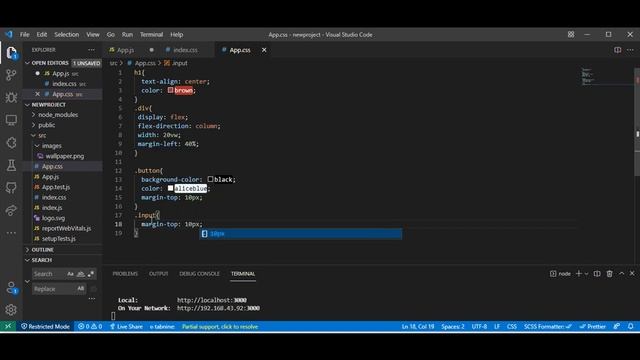640x360 pixels.
Task: Close the App.css editor tab
Action: pos(264,50)
